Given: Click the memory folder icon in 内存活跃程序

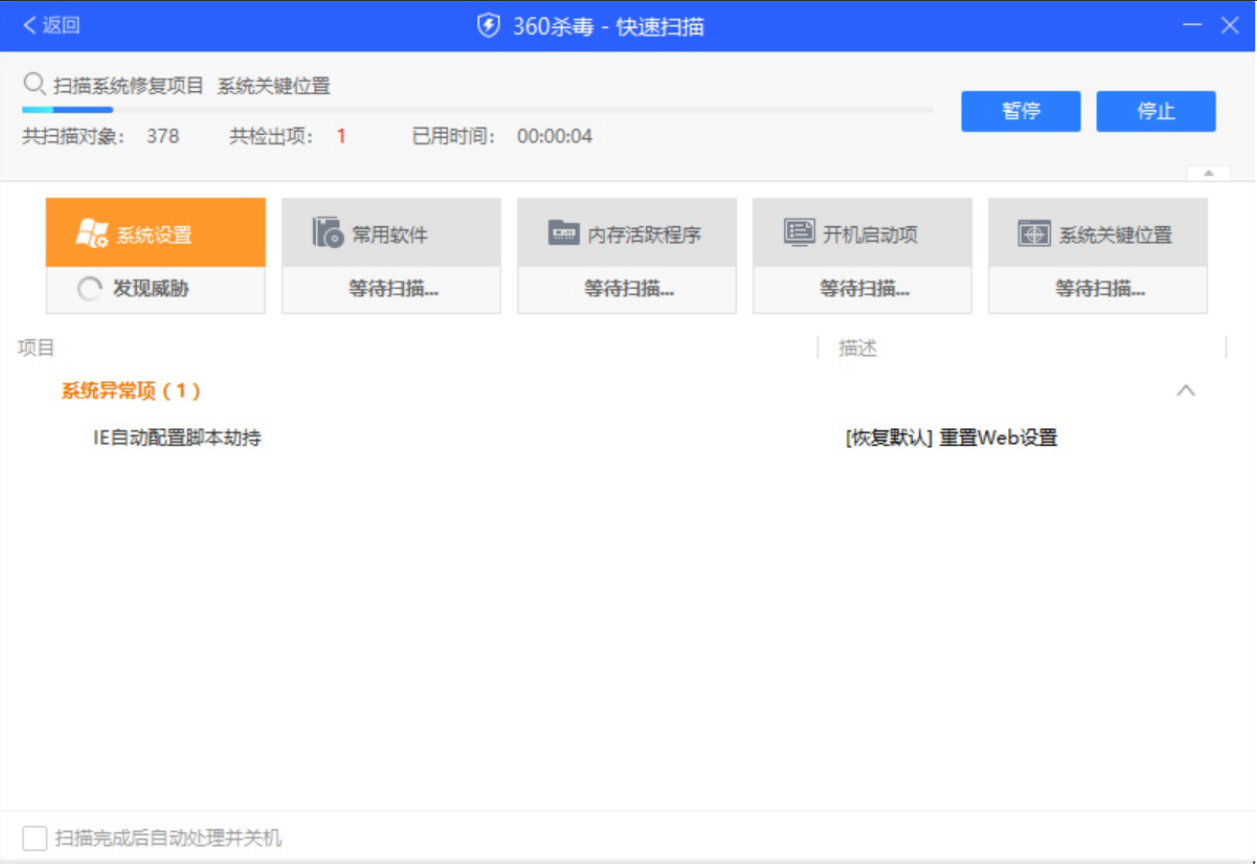Looking at the screenshot, I should point(564,233).
